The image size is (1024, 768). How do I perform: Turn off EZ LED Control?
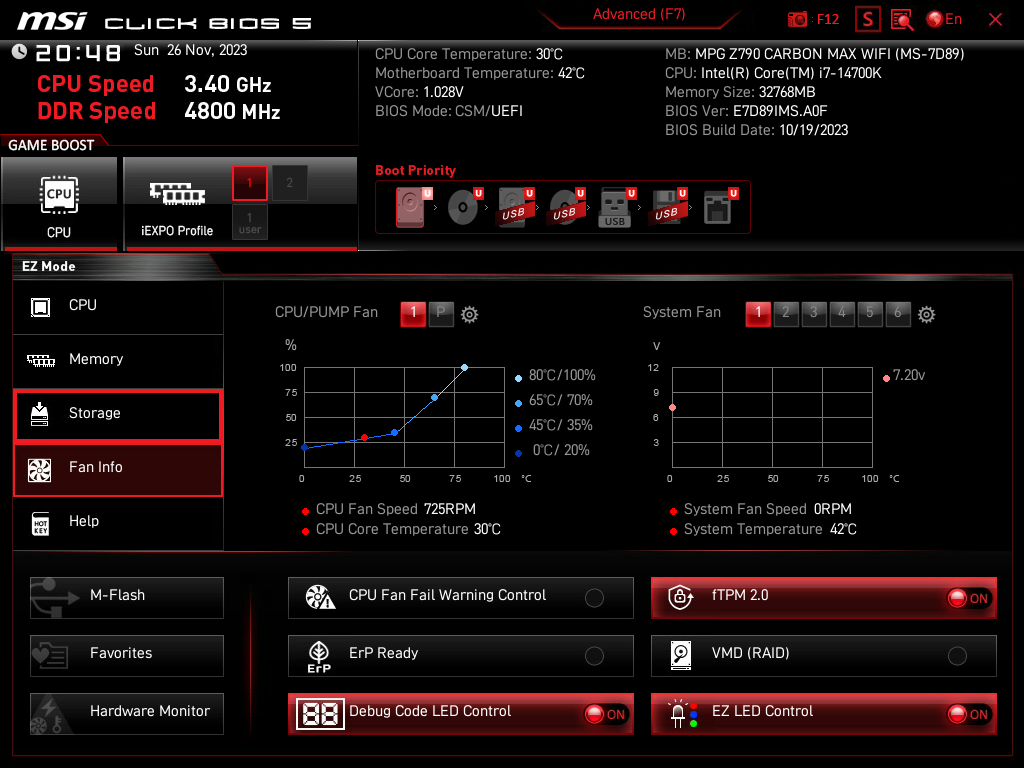coord(969,714)
